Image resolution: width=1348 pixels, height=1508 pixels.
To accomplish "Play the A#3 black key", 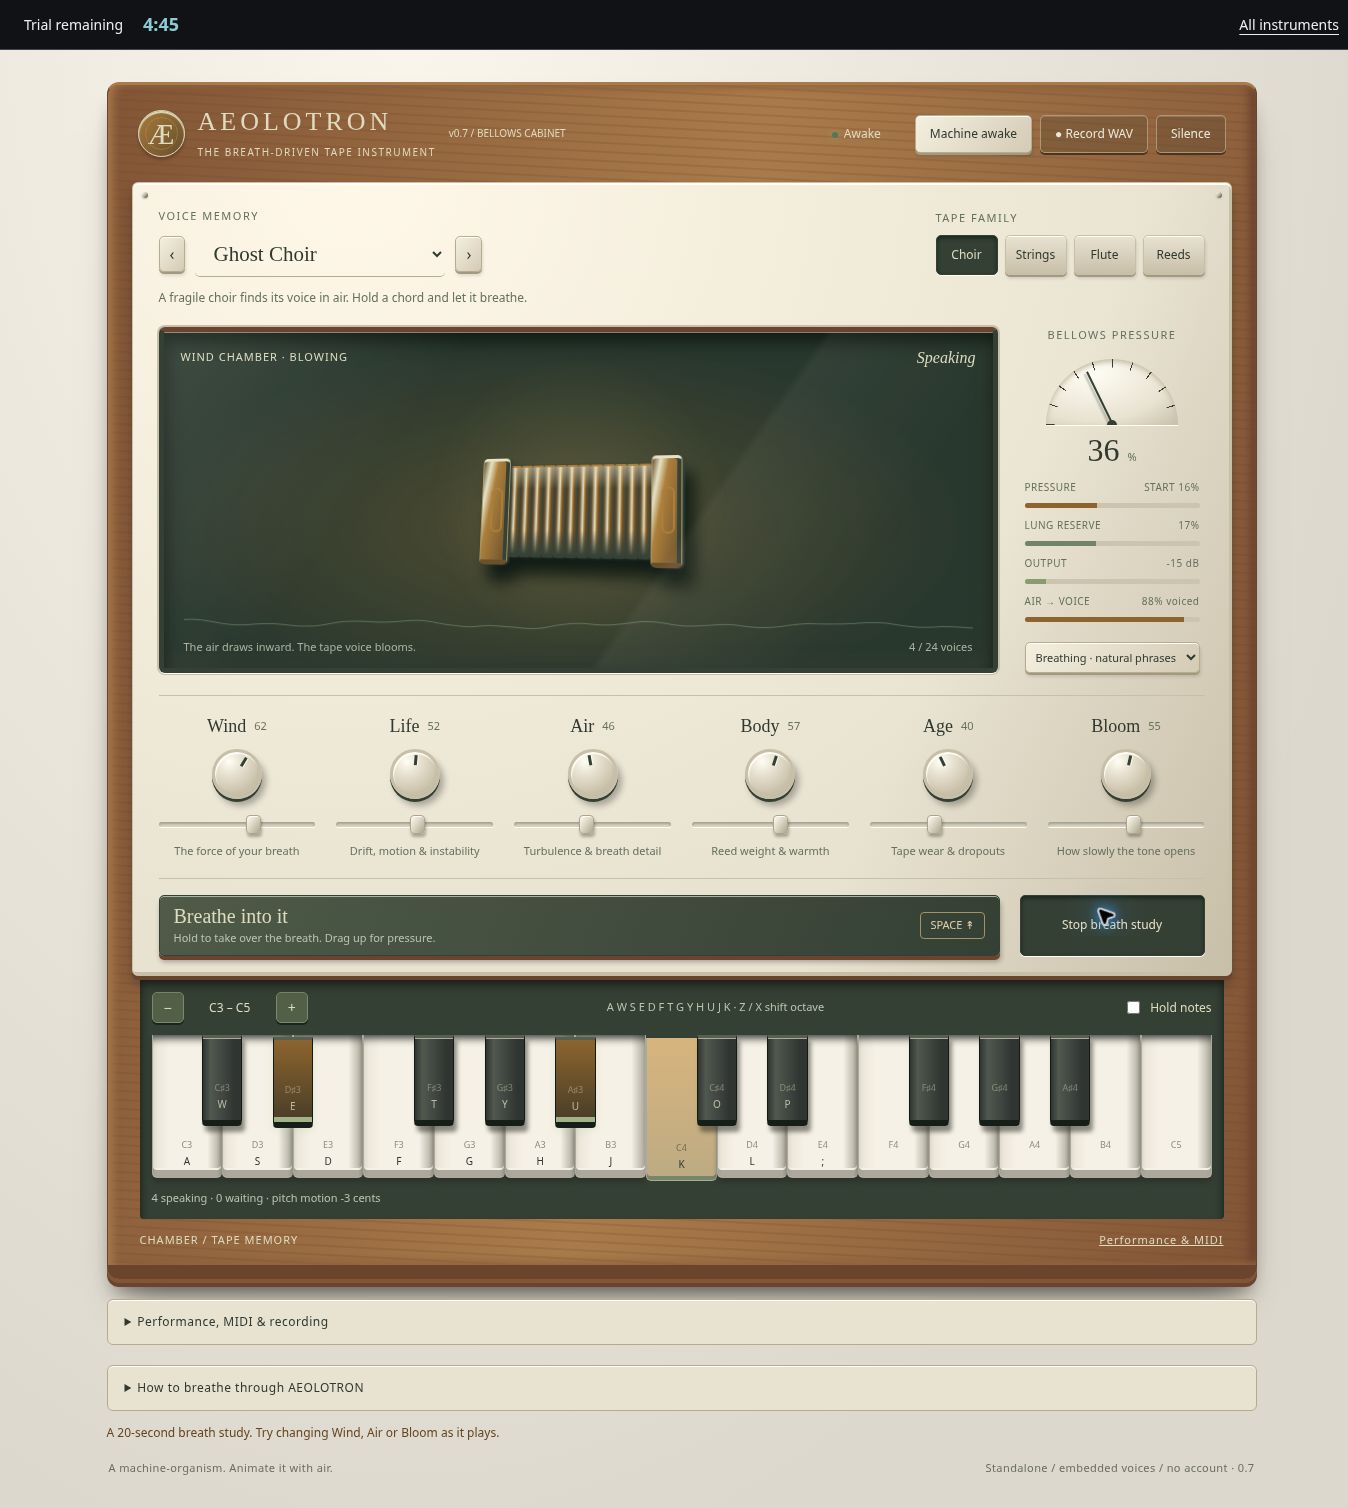I will pos(575,1080).
